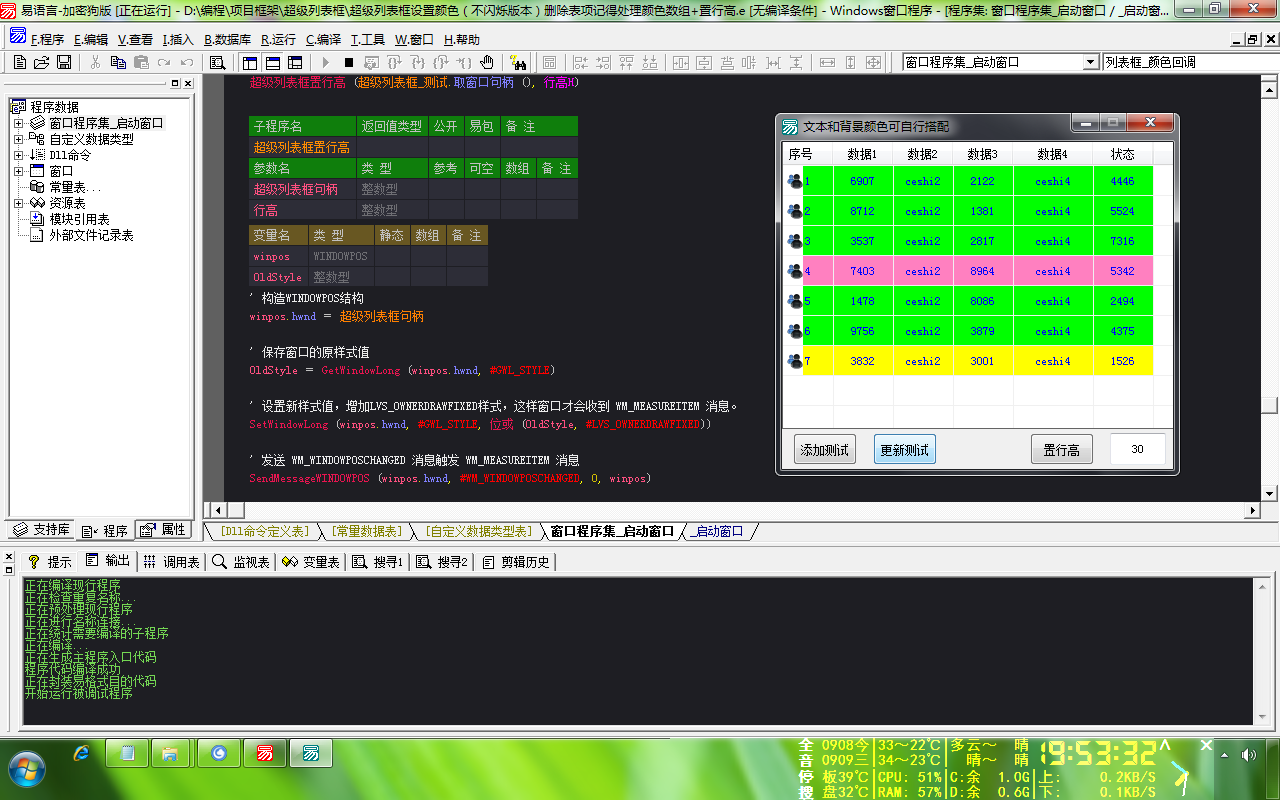Click the hand breakpoint icon in toolbar
This screenshot has height=800, width=1280.
click(x=486, y=62)
